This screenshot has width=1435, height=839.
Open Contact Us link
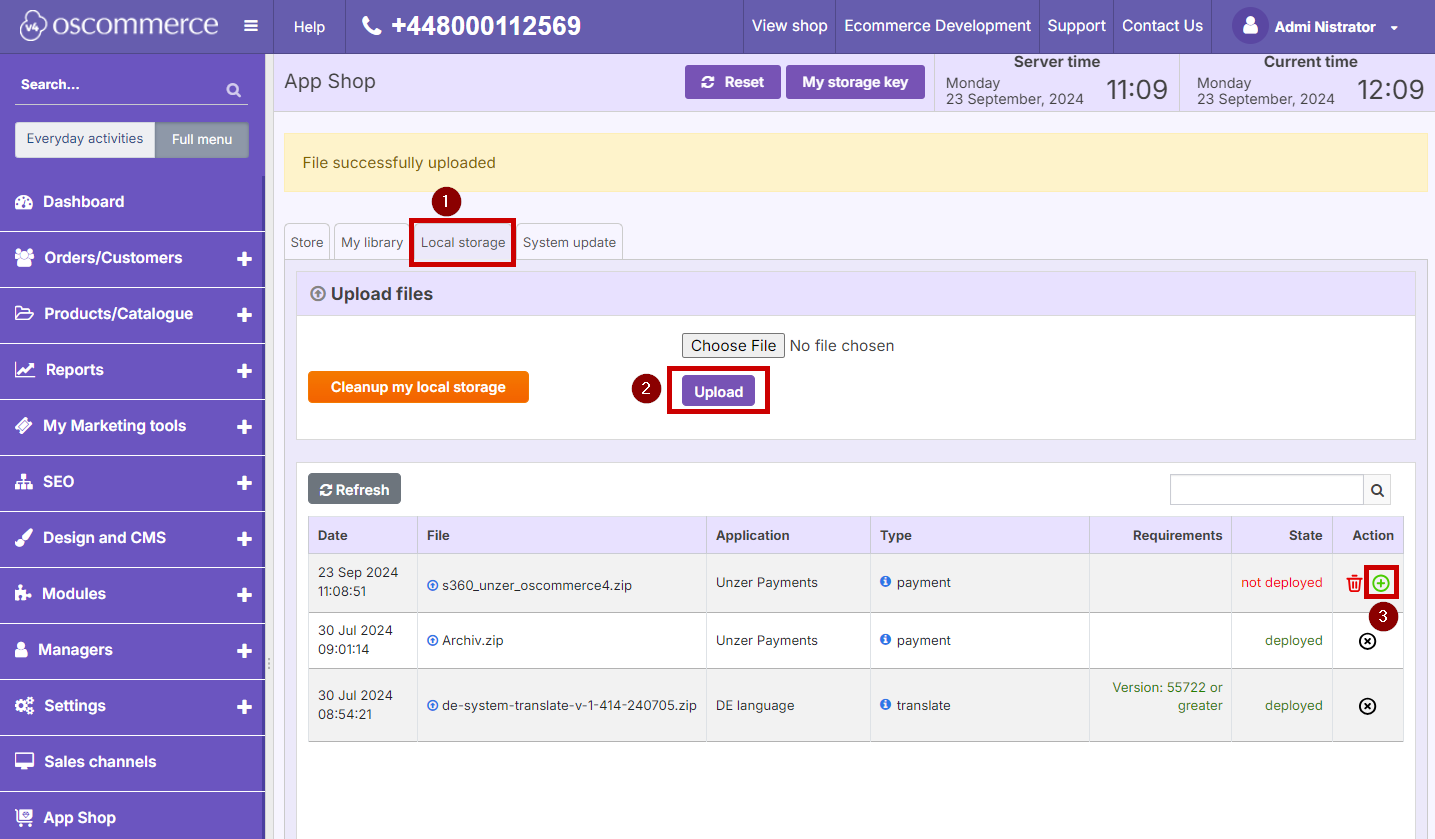point(1162,26)
